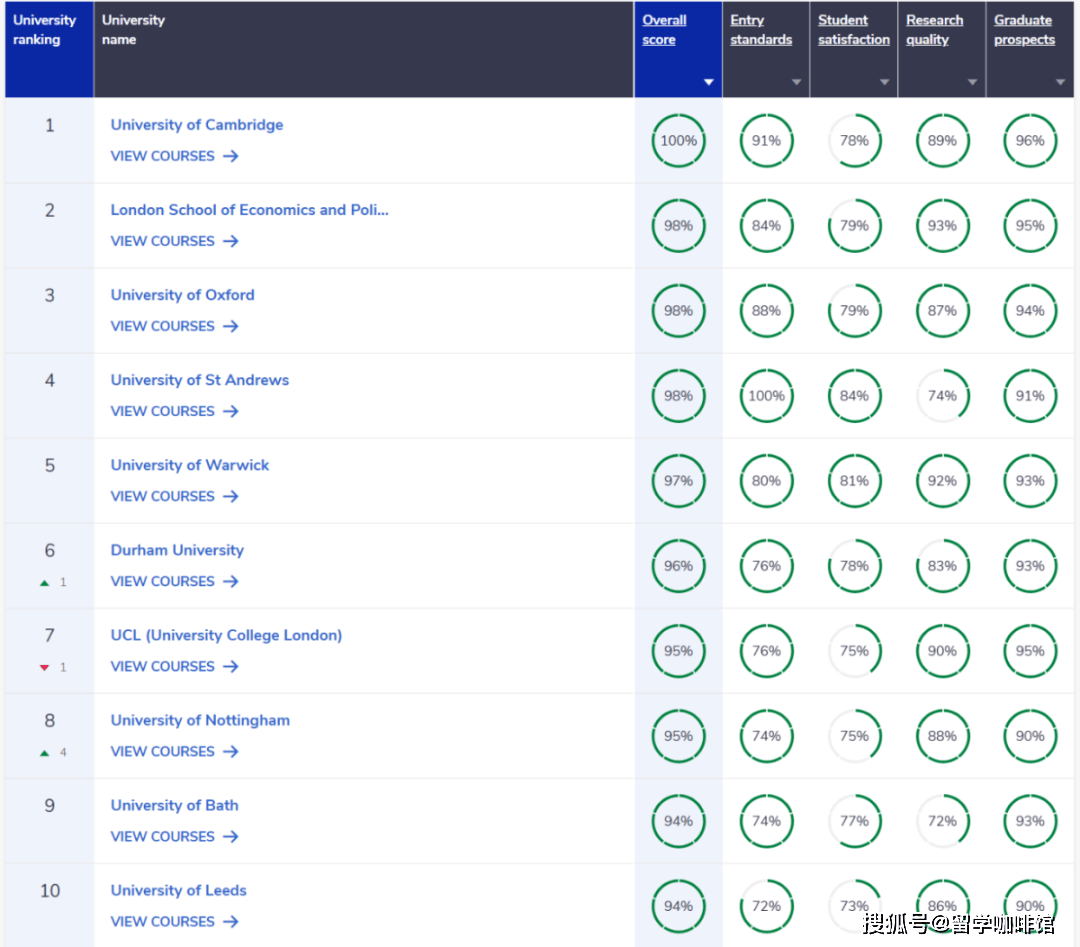
Task: Click the green up arrow under rank 8
Action: 45,753
